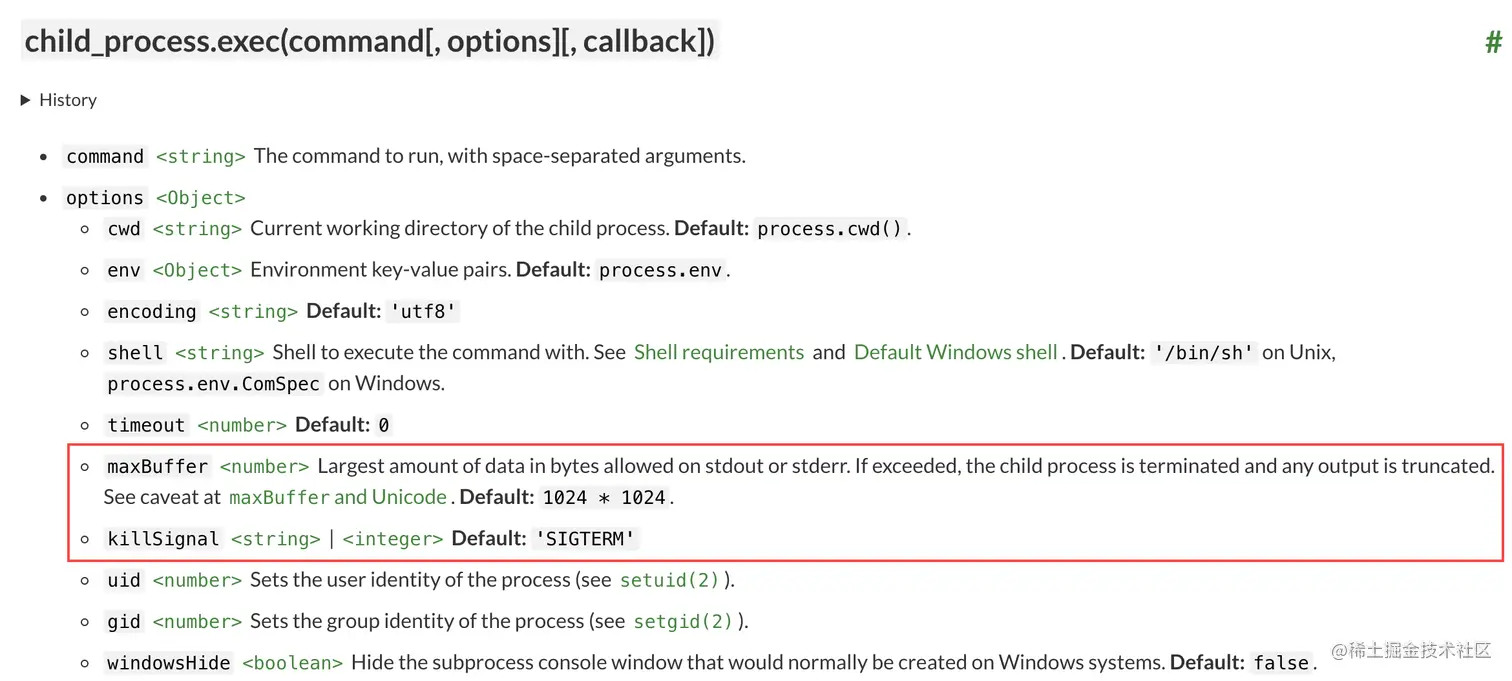The height and width of the screenshot is (681, 1512).
Task: Click the <string> type next to command
Action: point(201,156)
